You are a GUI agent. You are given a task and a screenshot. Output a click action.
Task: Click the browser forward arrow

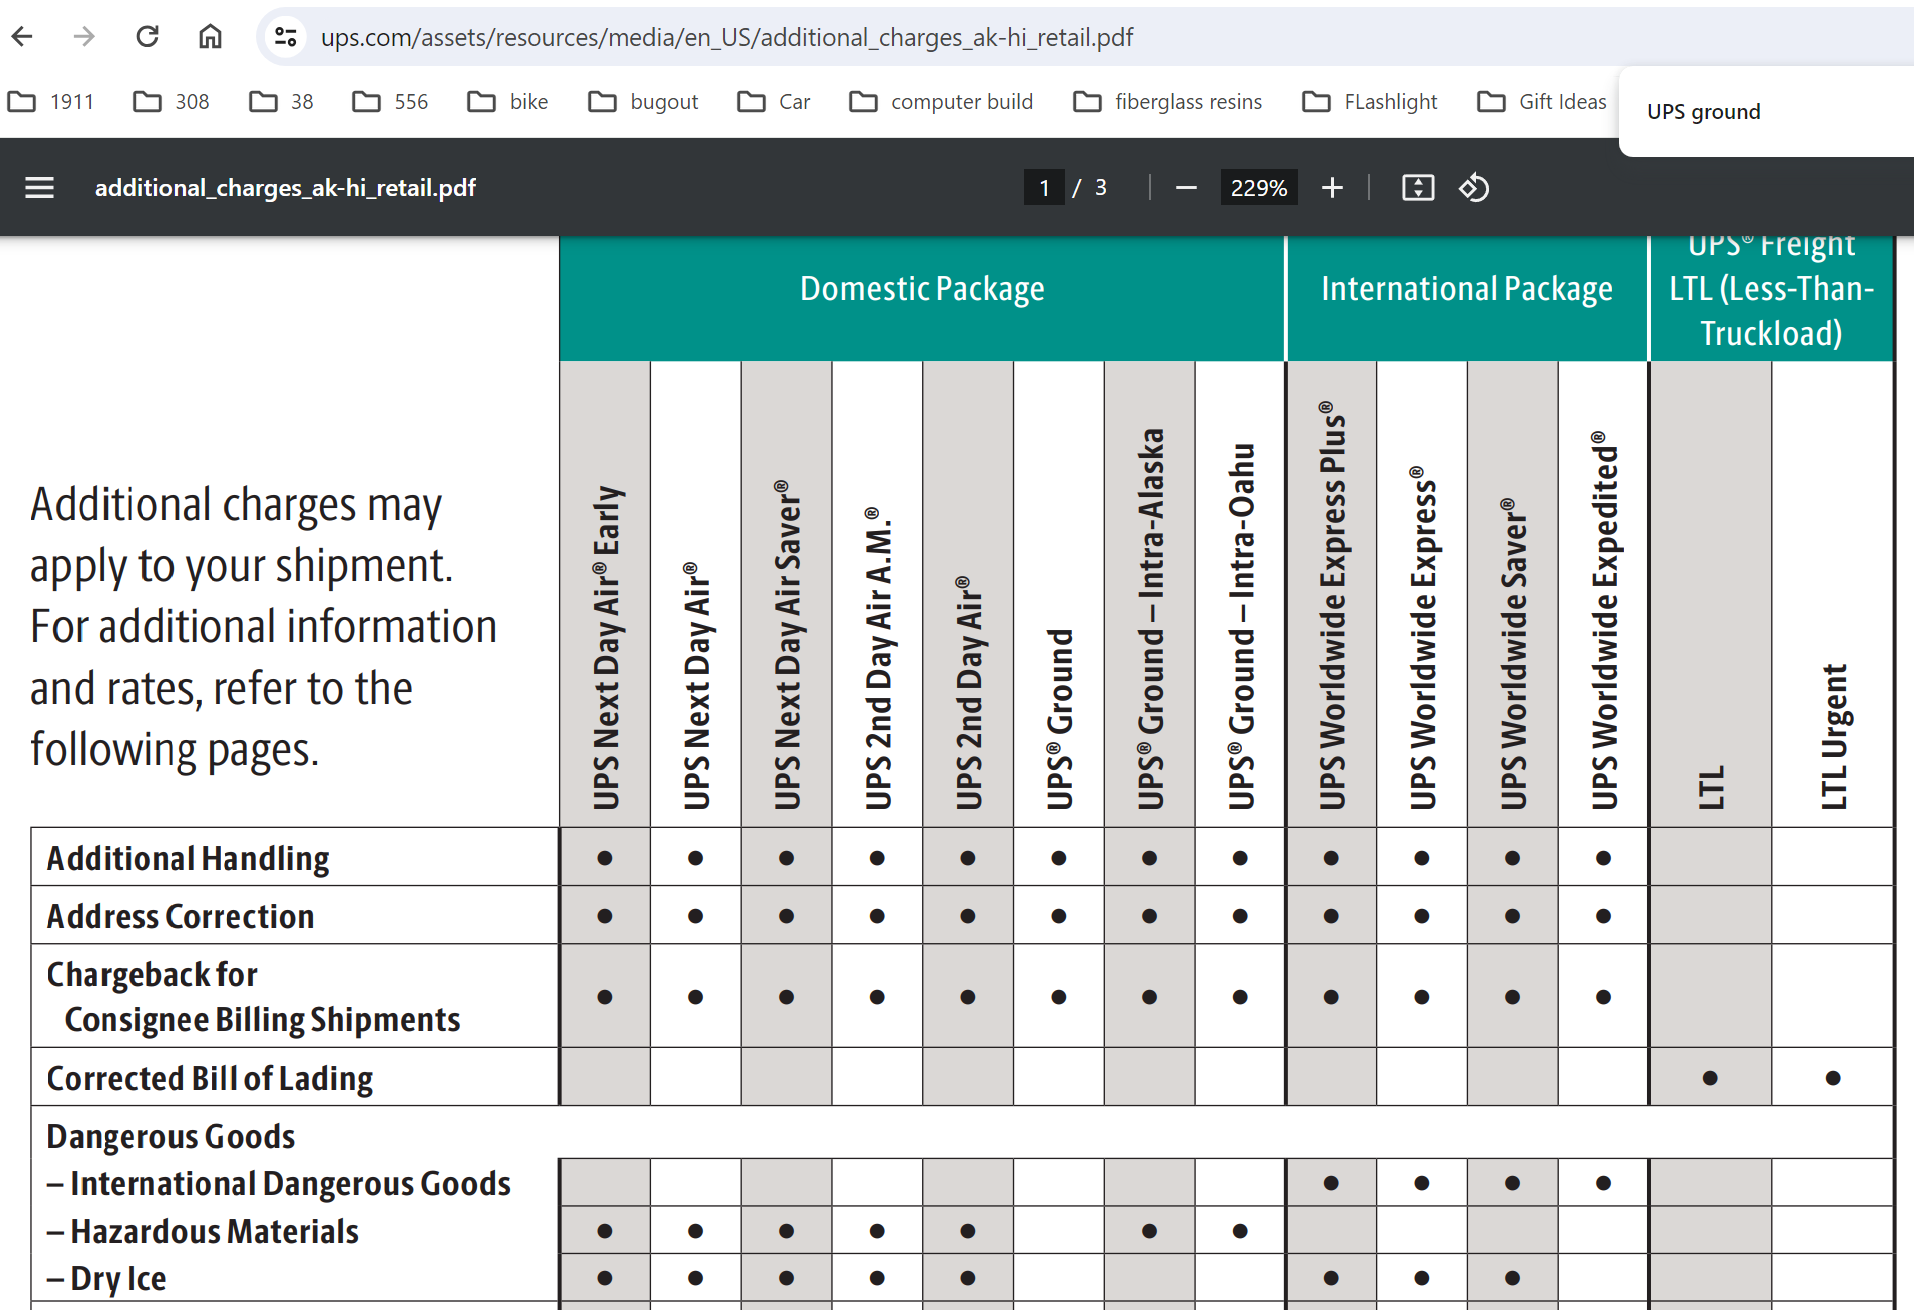pos(85,37)
